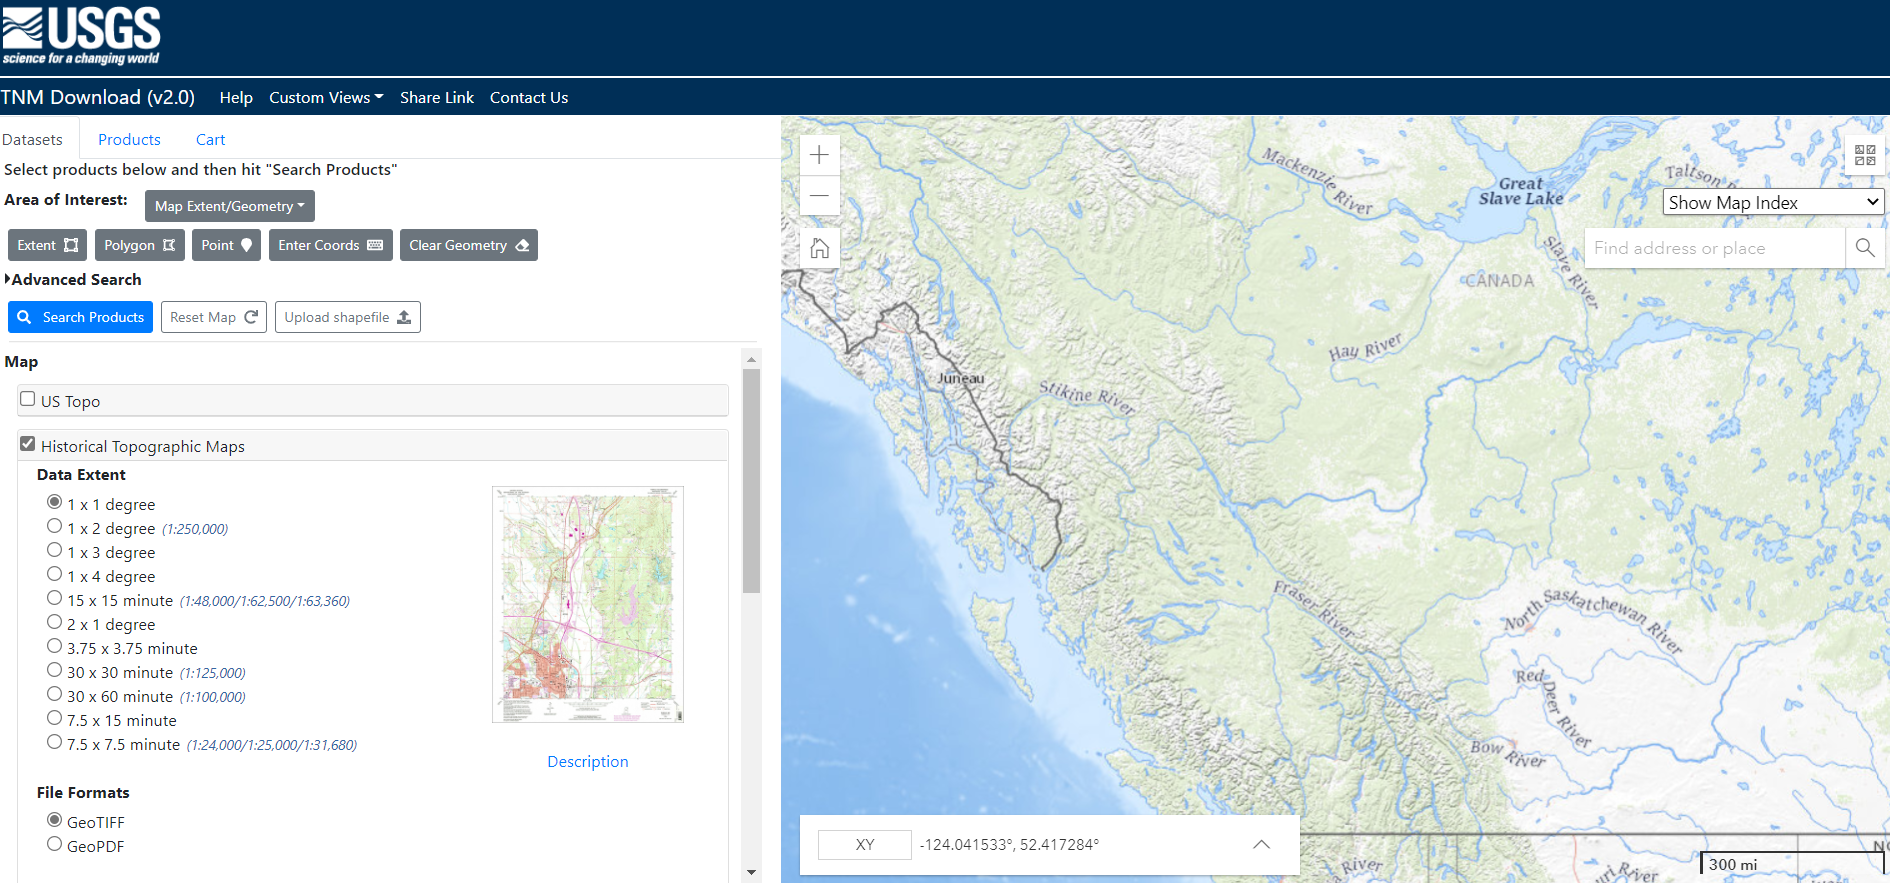The height and width of the screenshot is (883, 1890).
Task: Uncheck Historical Topographic Maps
Action: coord(28,444)
